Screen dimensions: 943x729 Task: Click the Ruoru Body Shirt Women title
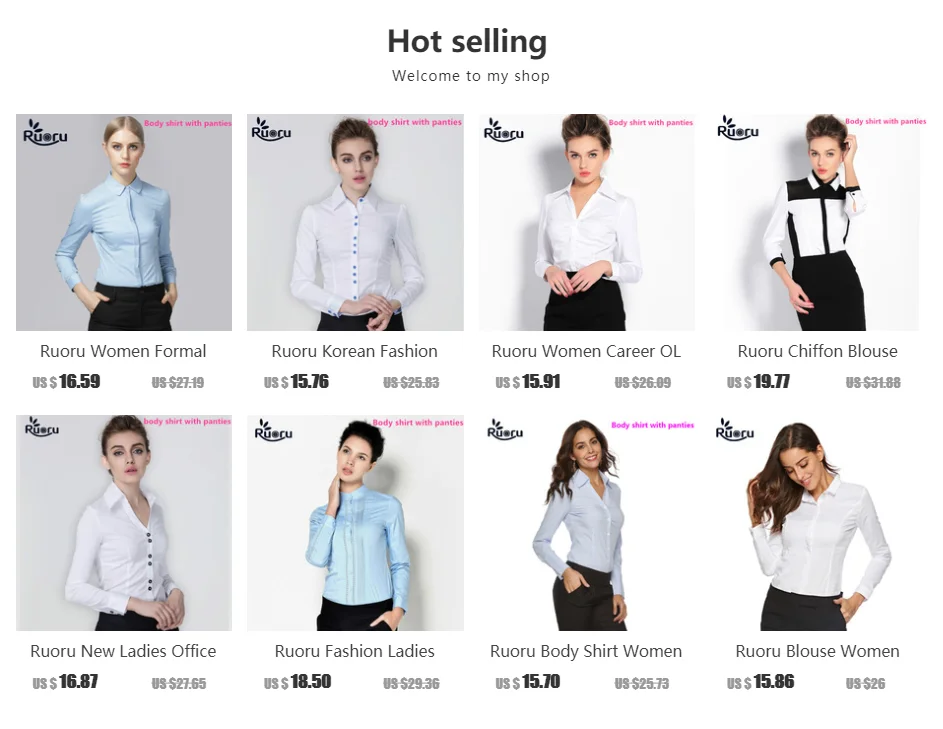[586, 651]
